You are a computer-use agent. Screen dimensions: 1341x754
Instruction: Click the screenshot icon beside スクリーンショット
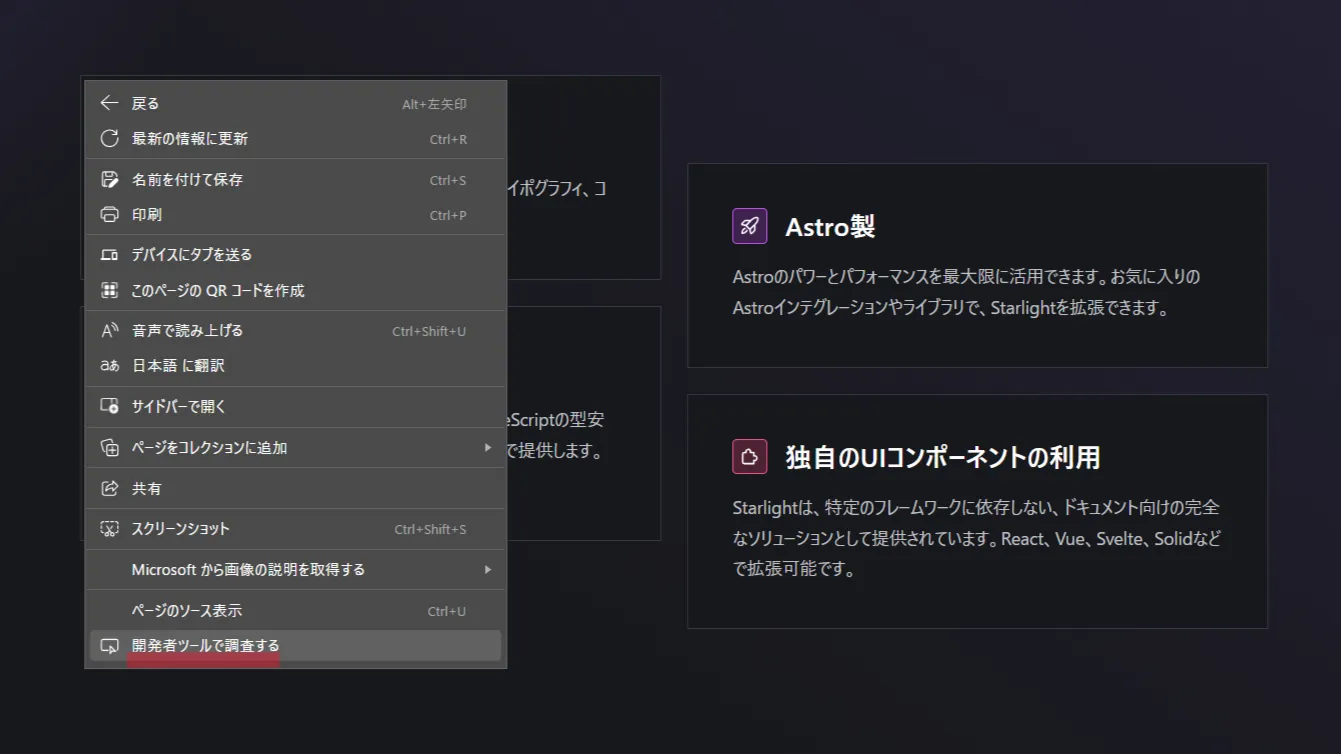pos(110,529)
